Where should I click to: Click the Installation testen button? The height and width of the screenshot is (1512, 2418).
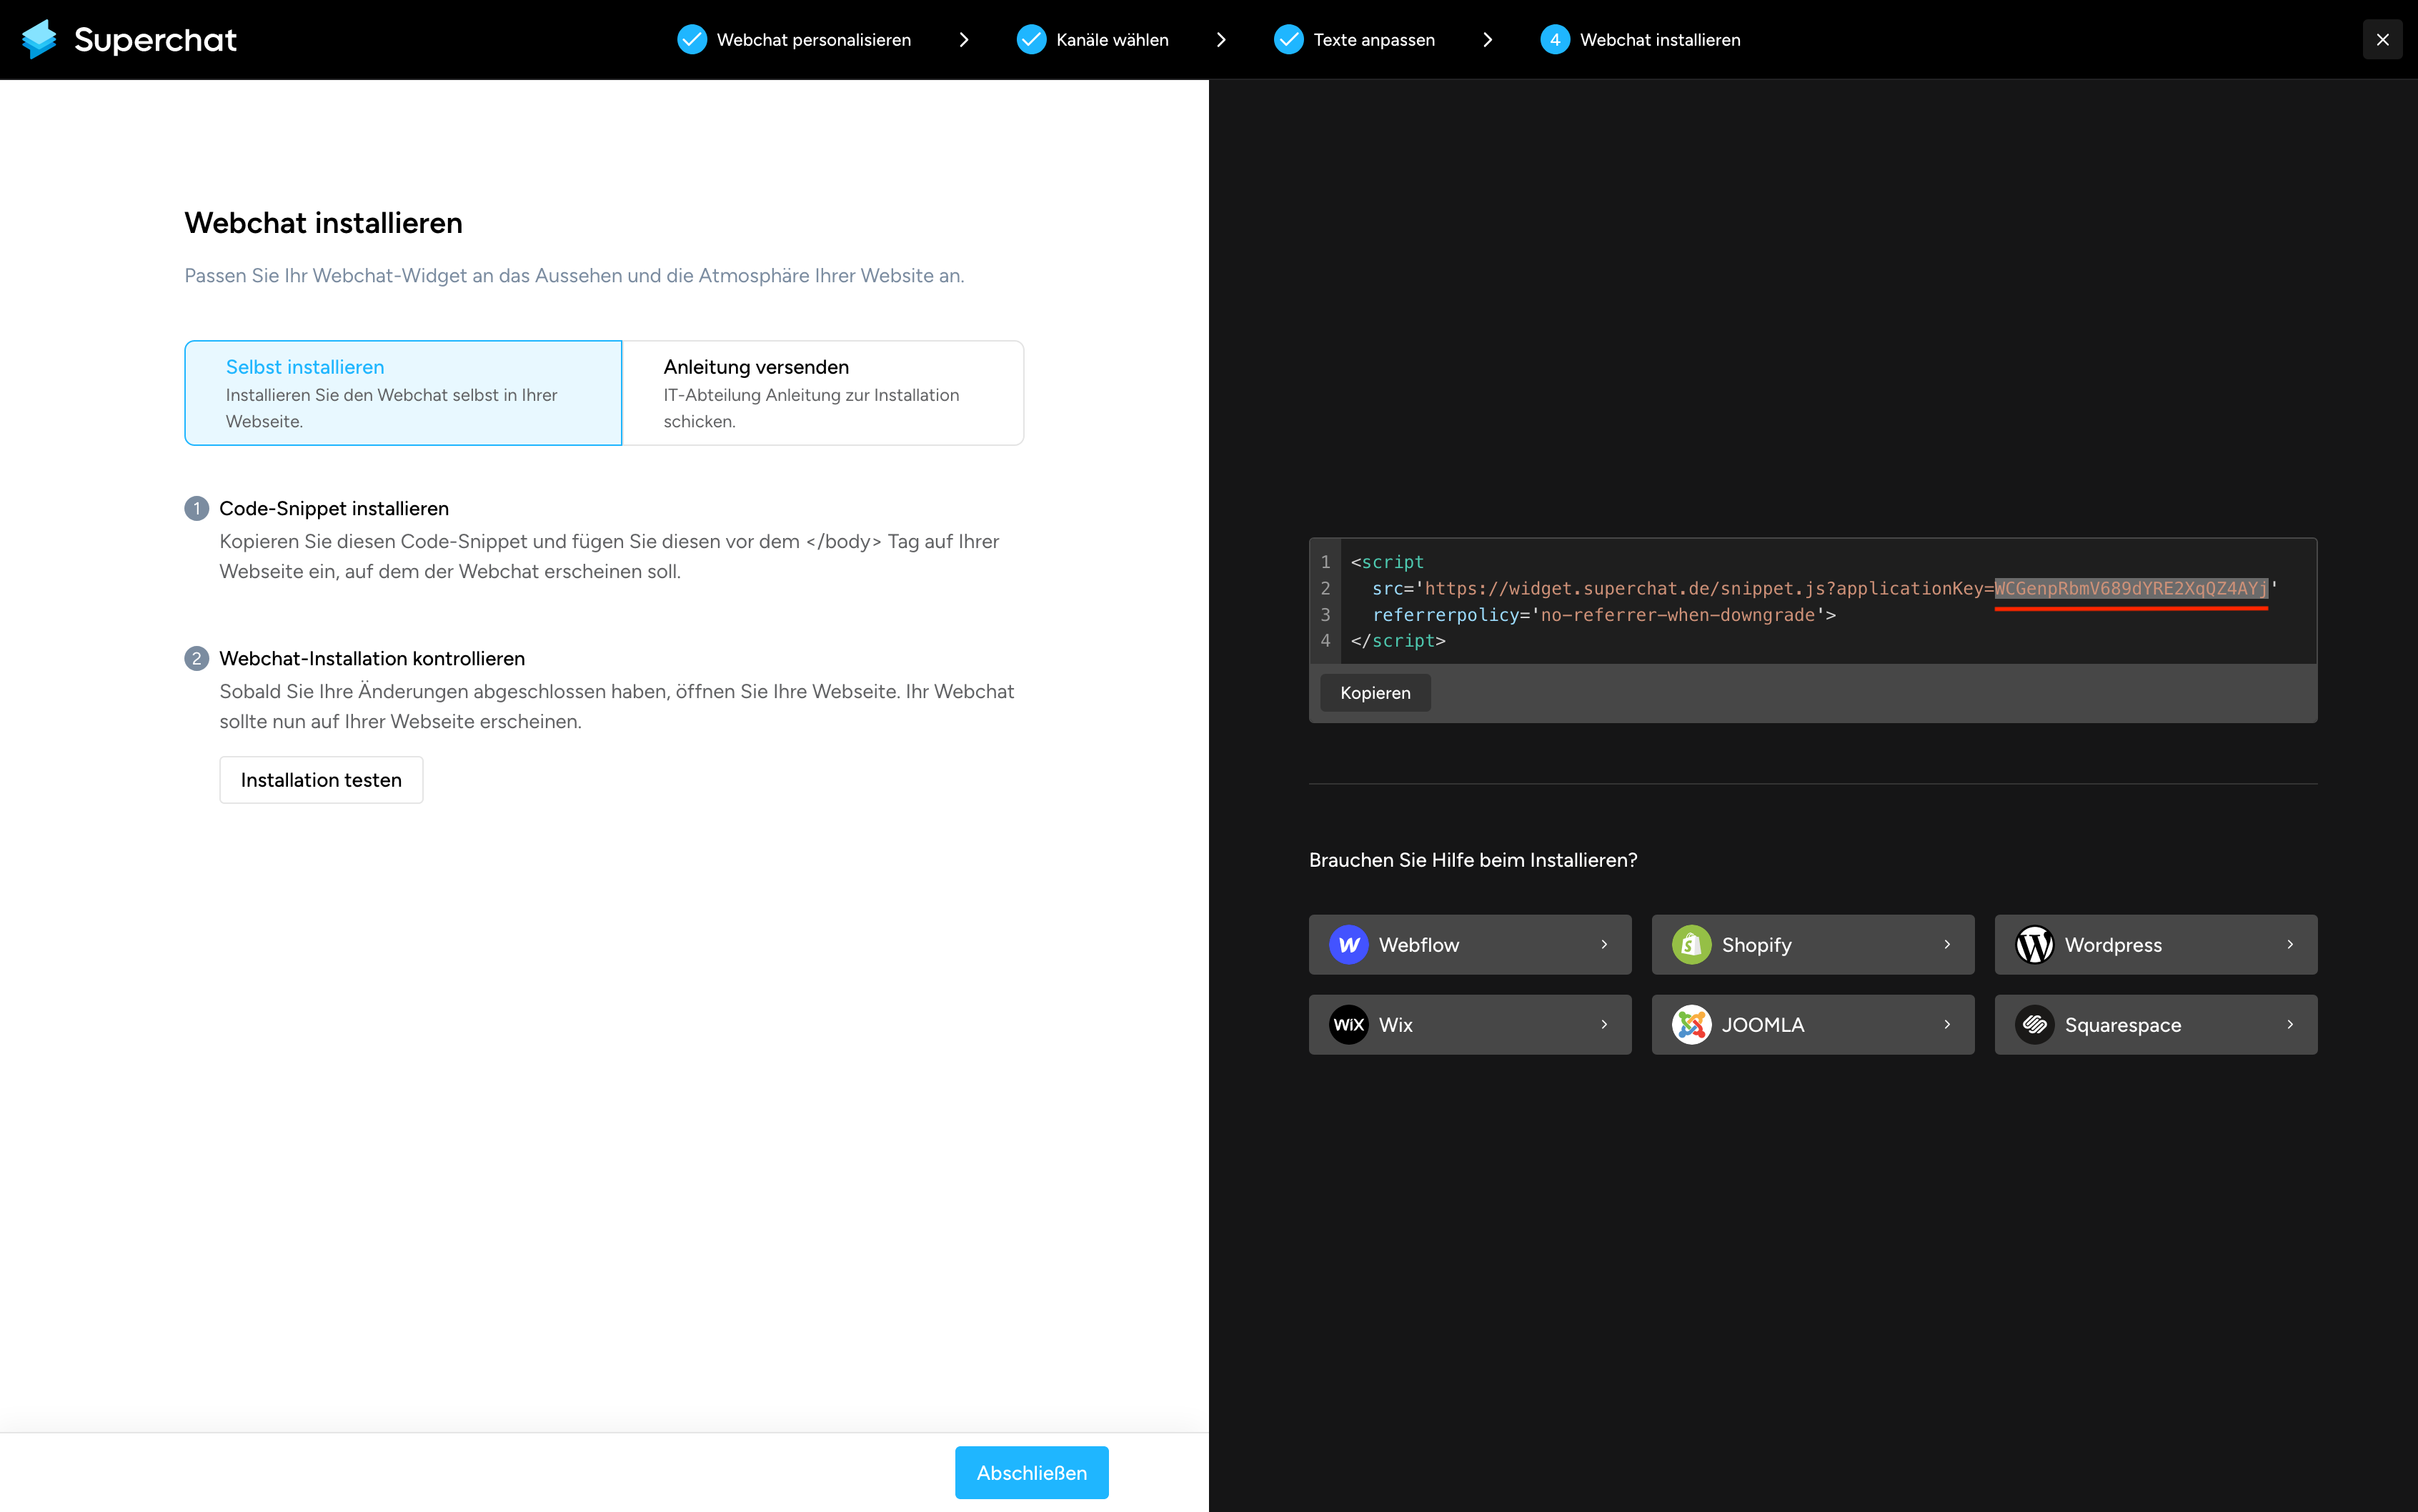tap(321, 780)
